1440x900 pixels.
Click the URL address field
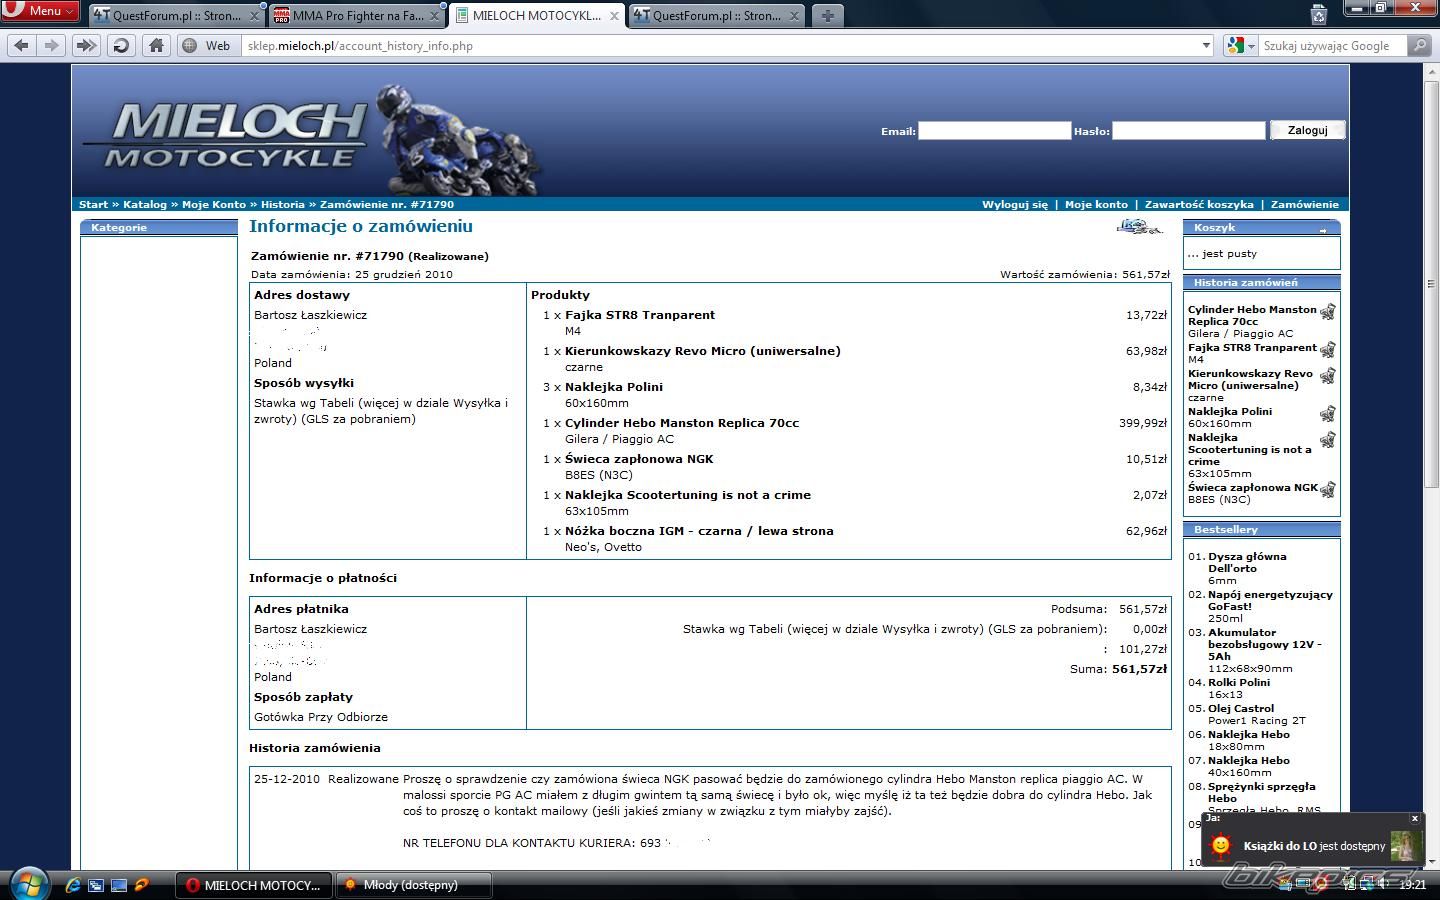(x=720, y=45)
